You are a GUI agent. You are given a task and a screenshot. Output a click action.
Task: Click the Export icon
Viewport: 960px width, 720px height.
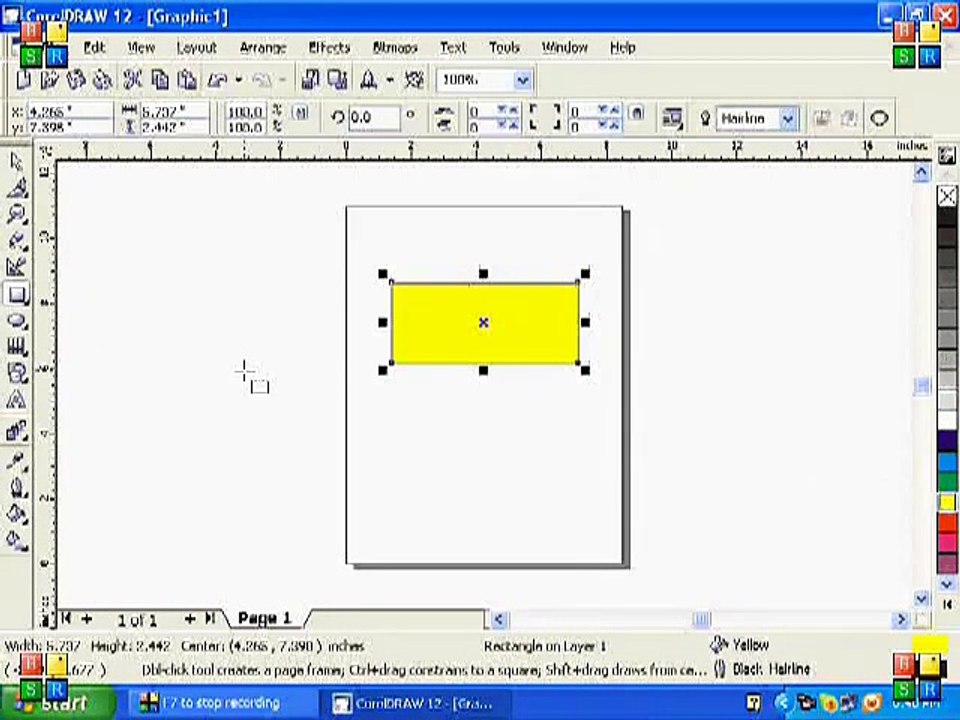click(337, 80)
